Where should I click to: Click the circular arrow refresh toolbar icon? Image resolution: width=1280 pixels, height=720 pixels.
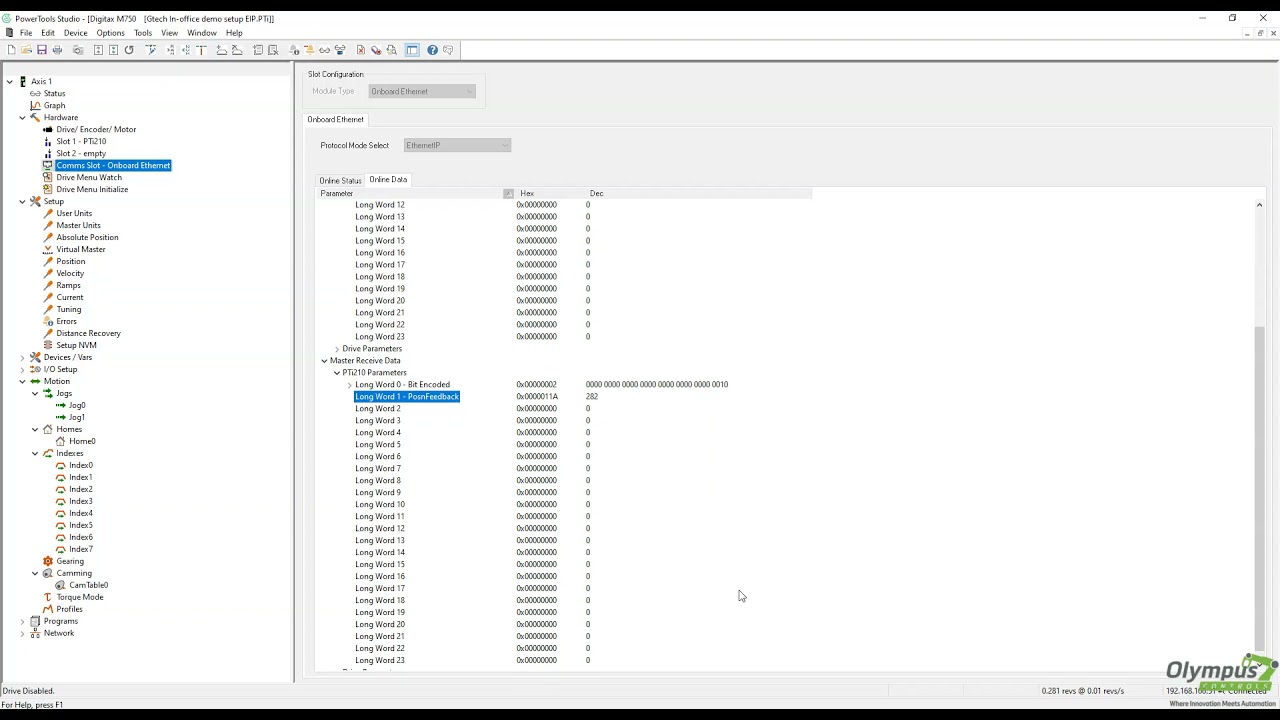tap(129, 50)
